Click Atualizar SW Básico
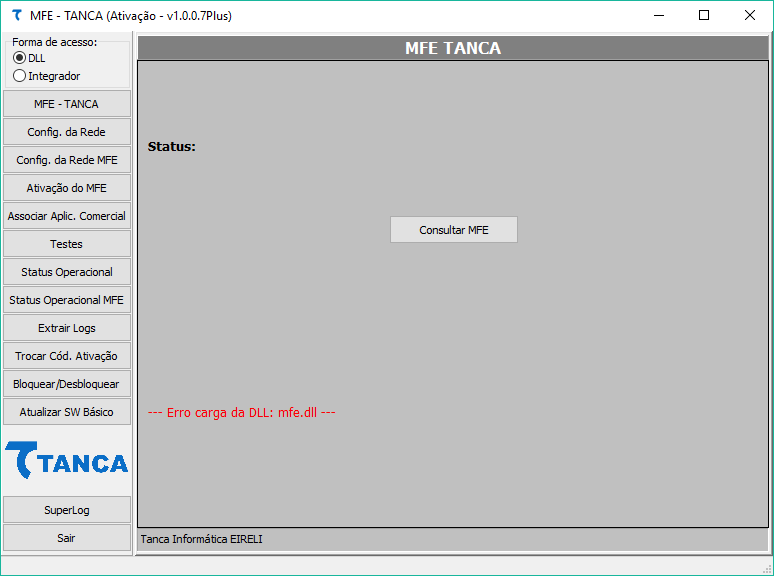 [x=67, y=412]
